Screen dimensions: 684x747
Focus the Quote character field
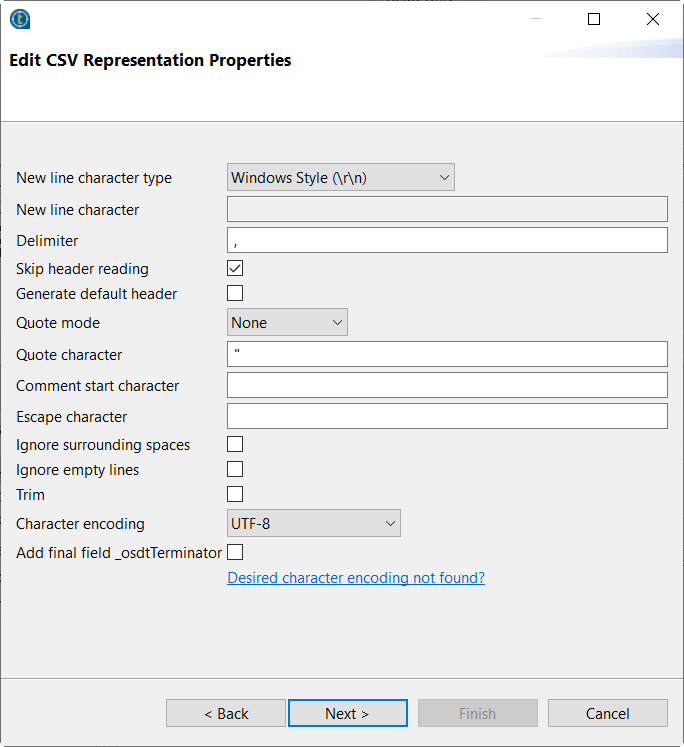tap(447, 354)
